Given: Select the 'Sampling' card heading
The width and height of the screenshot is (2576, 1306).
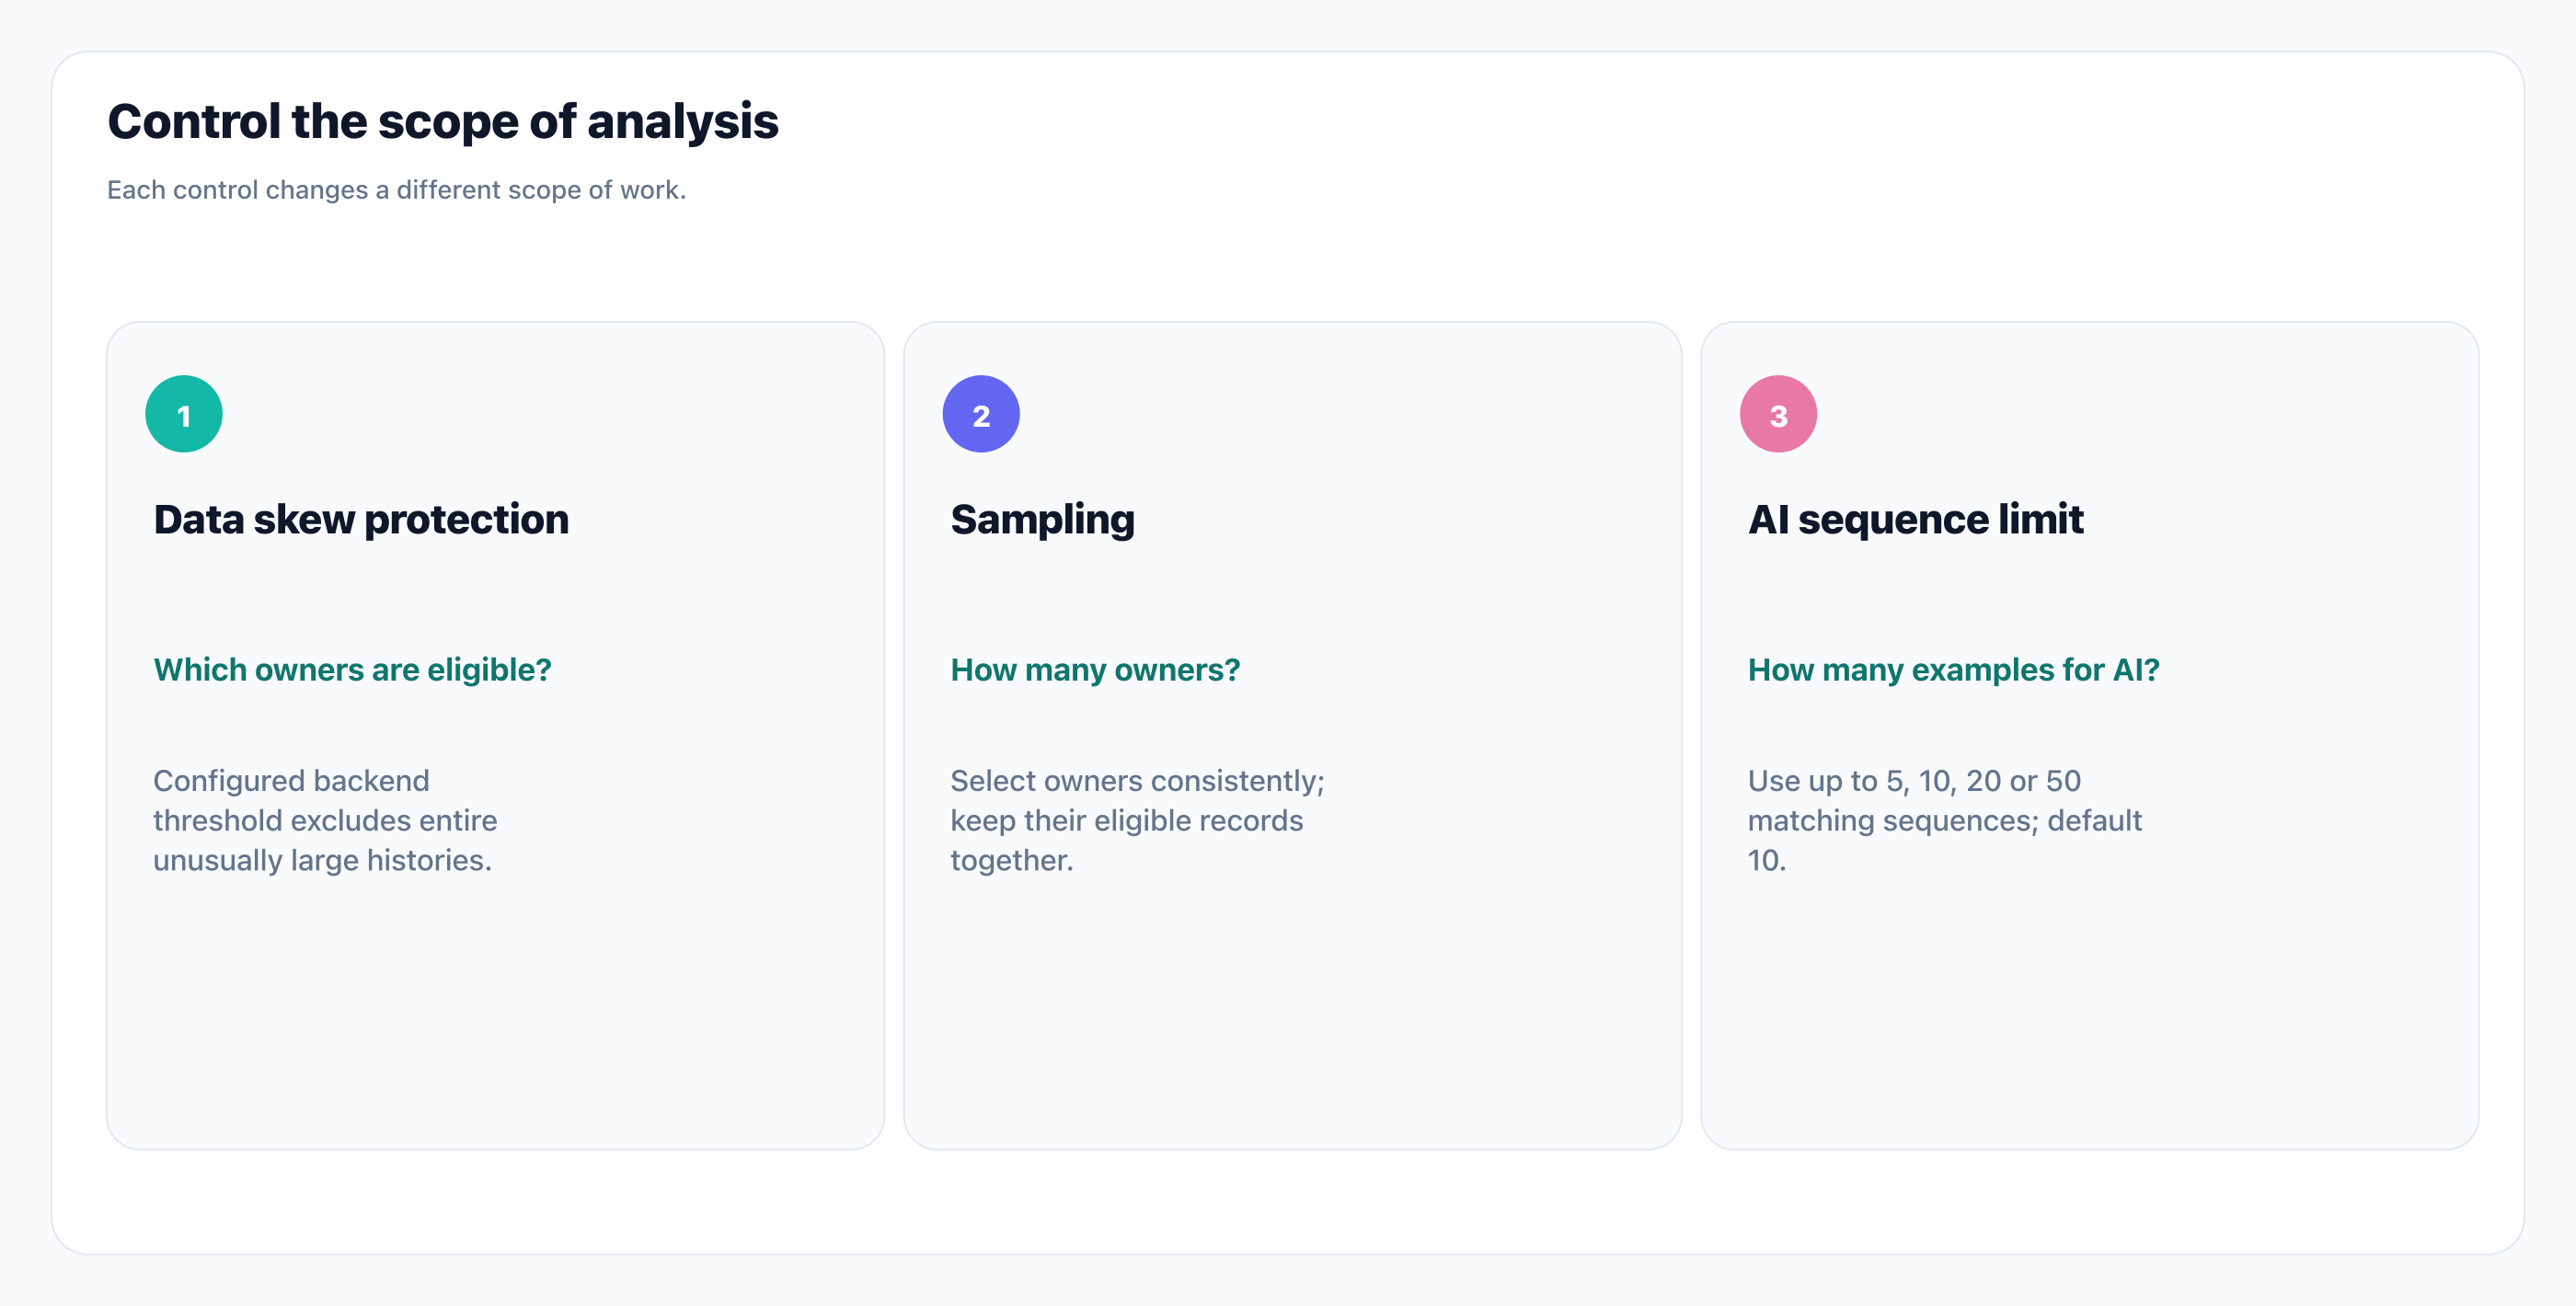Looking at the screenshot, I should (1042, 520).
